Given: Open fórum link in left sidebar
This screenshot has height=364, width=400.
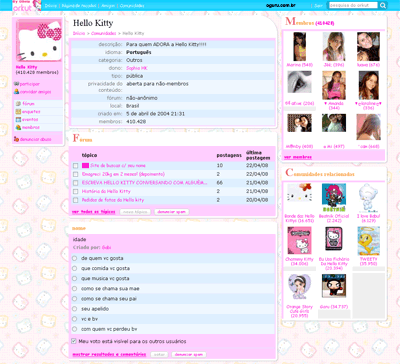Looking at the screenshot, I should (28, 104).
